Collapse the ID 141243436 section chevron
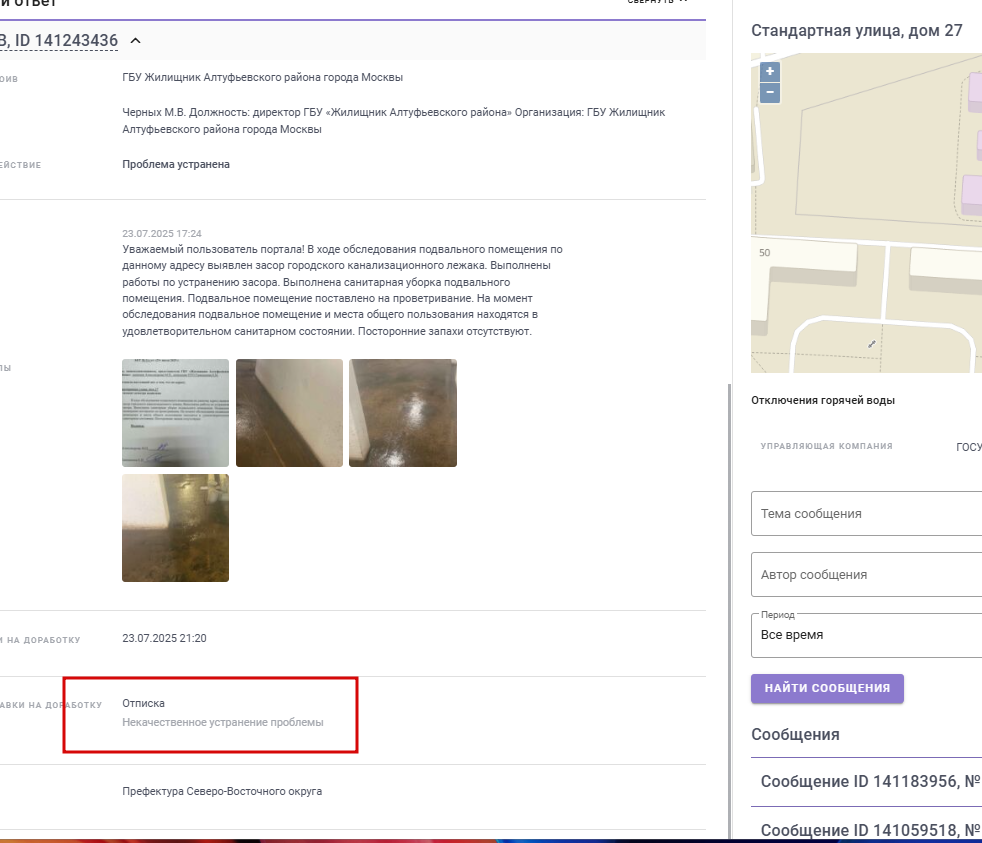Screen dimensions: 982x843 point(135,41)
